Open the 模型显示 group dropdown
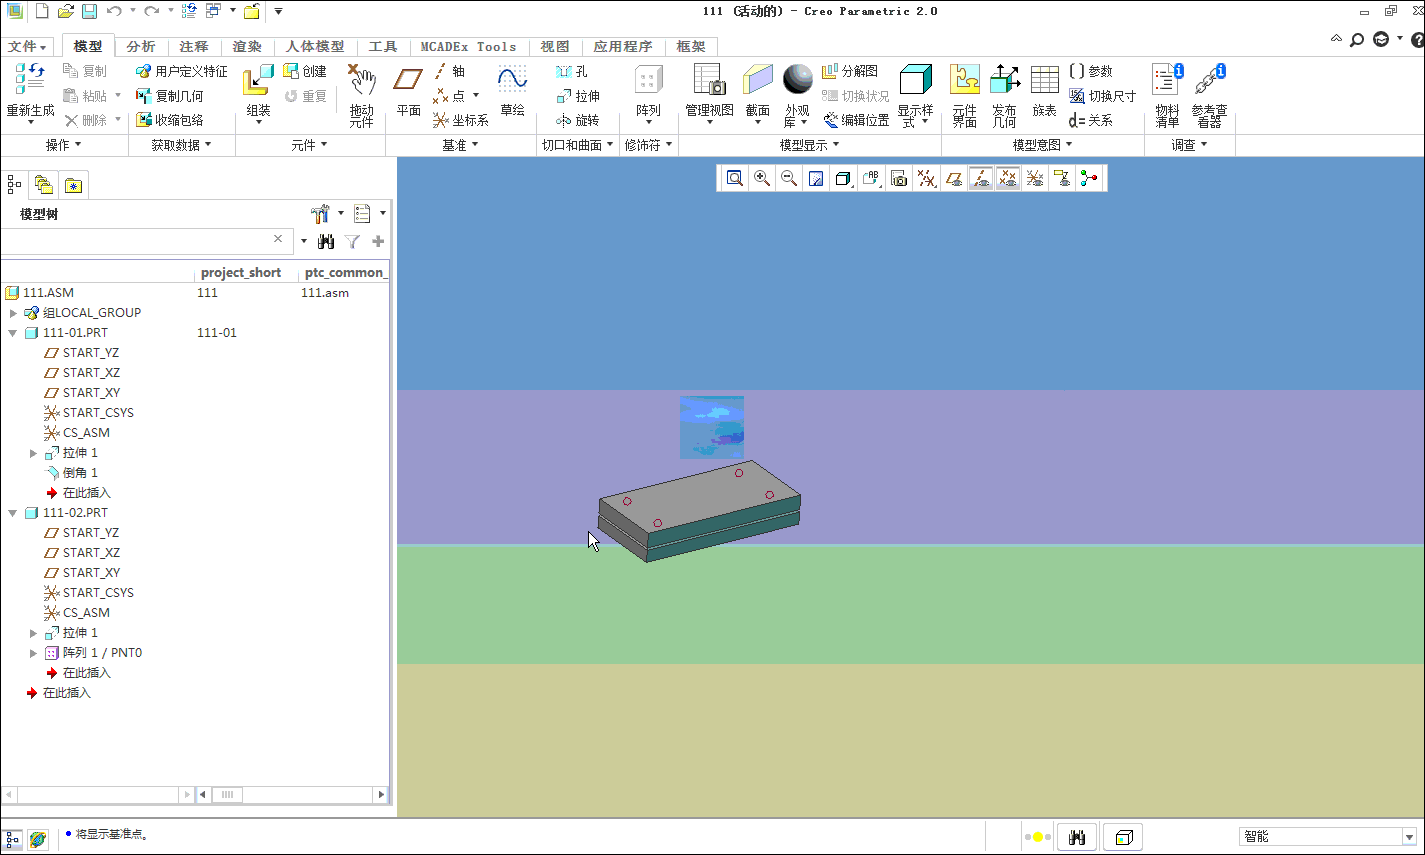This screenshot has width=1425, height=855. pyautogui.click(x=809, y=145)
